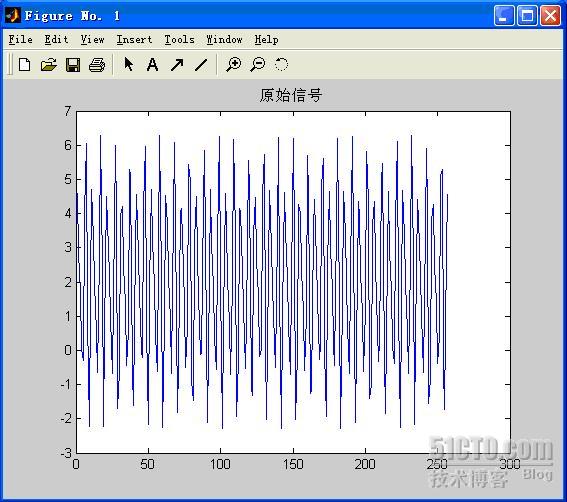Click the y-axis tick label 7
The width and height of the screenshot is (567, 502).
(x=68, y=111)
